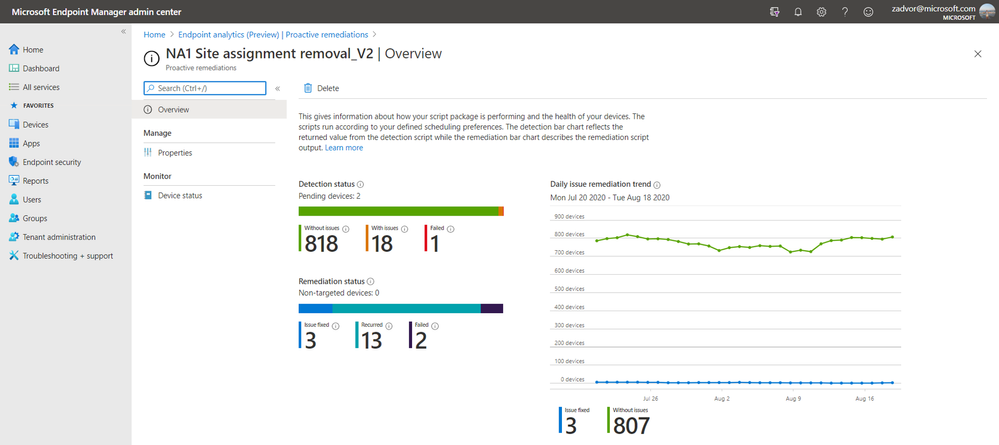
Task: Open the Apps grid icon
Action: [x=14, y=143]
